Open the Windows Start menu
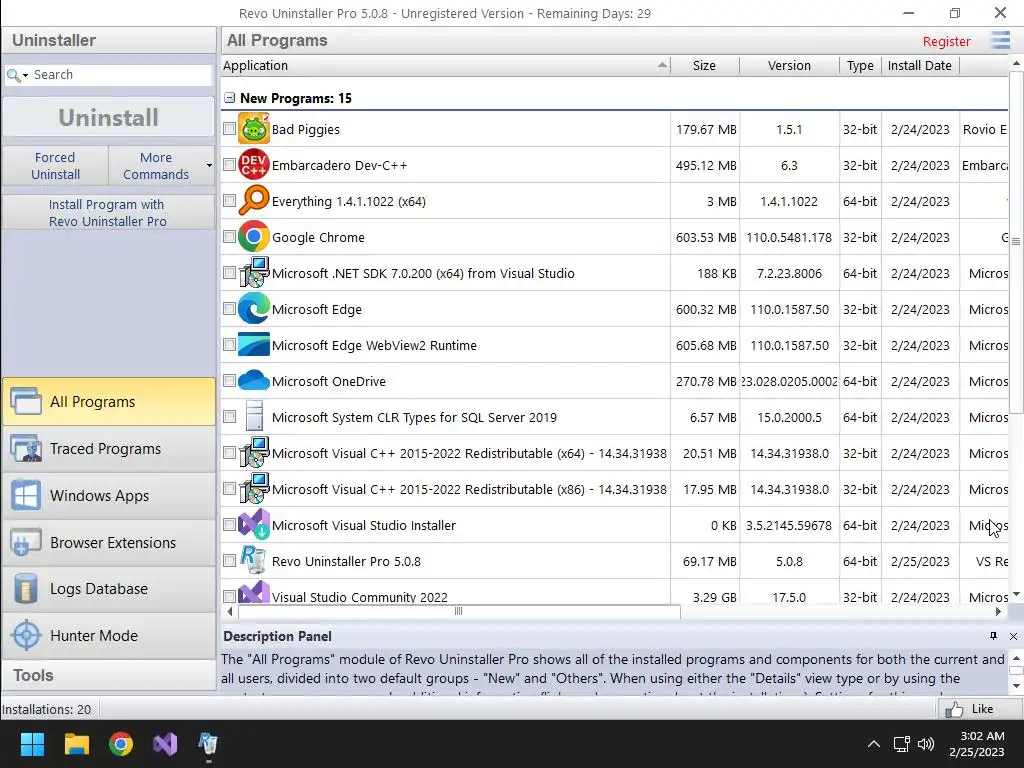Image resolution: width=1024 pixels, height=768 pixels. [32, 744]
